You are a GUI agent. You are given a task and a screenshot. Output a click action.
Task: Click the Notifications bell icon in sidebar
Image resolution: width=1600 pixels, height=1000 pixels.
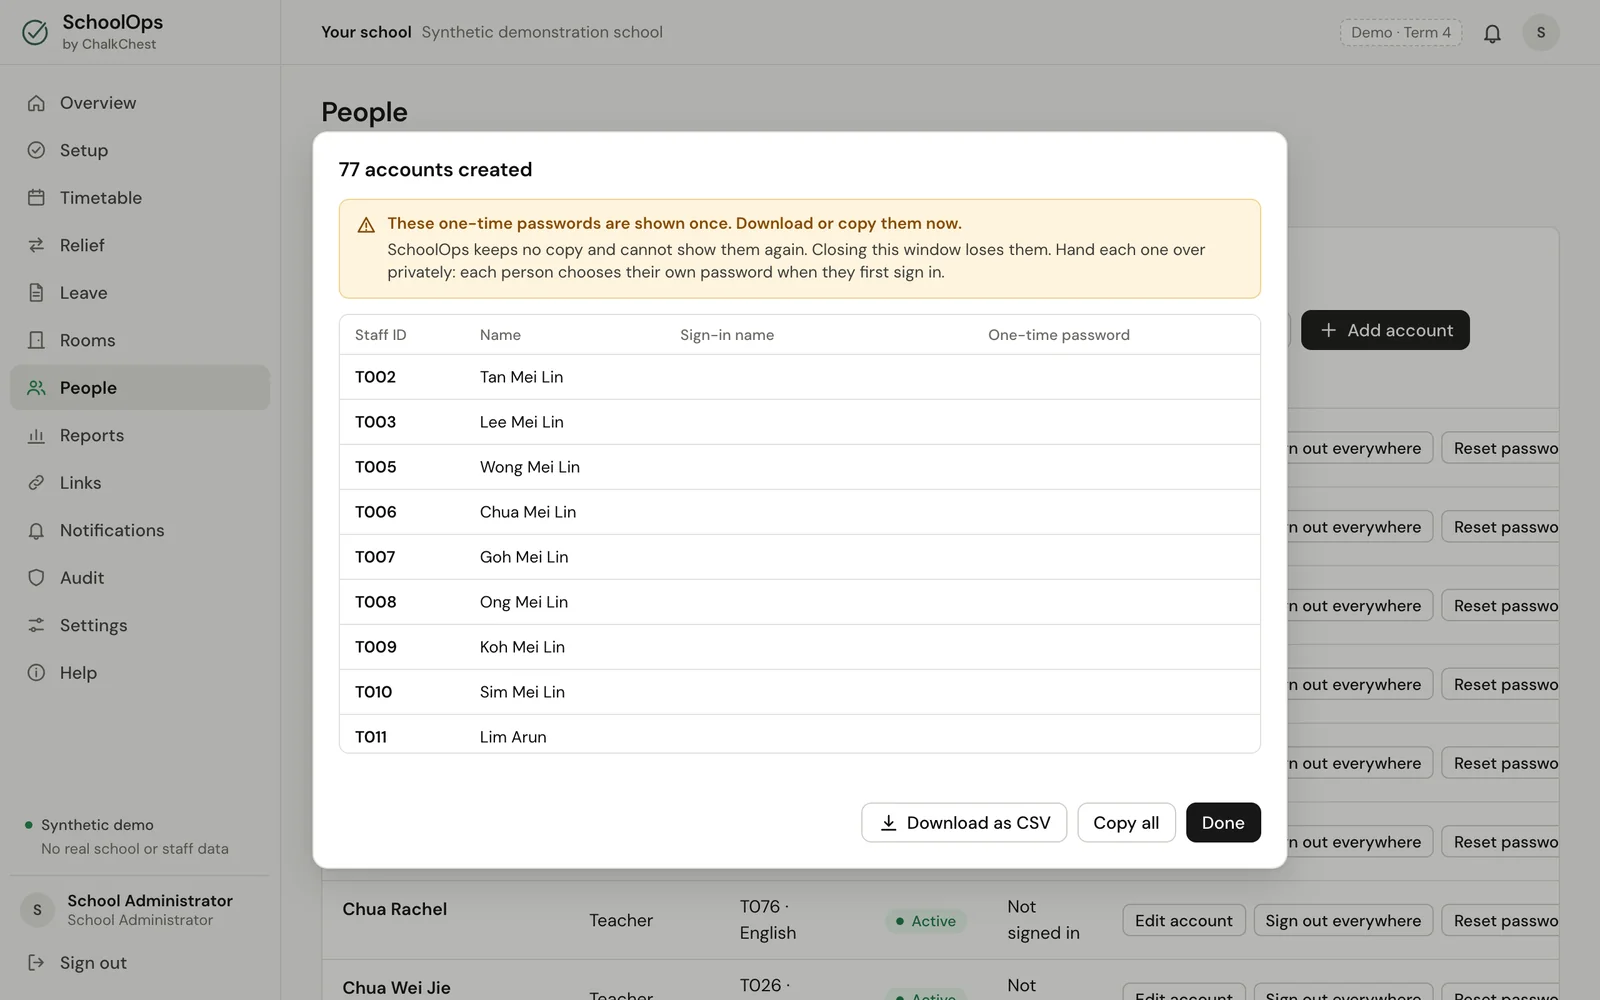click(36, 530)
